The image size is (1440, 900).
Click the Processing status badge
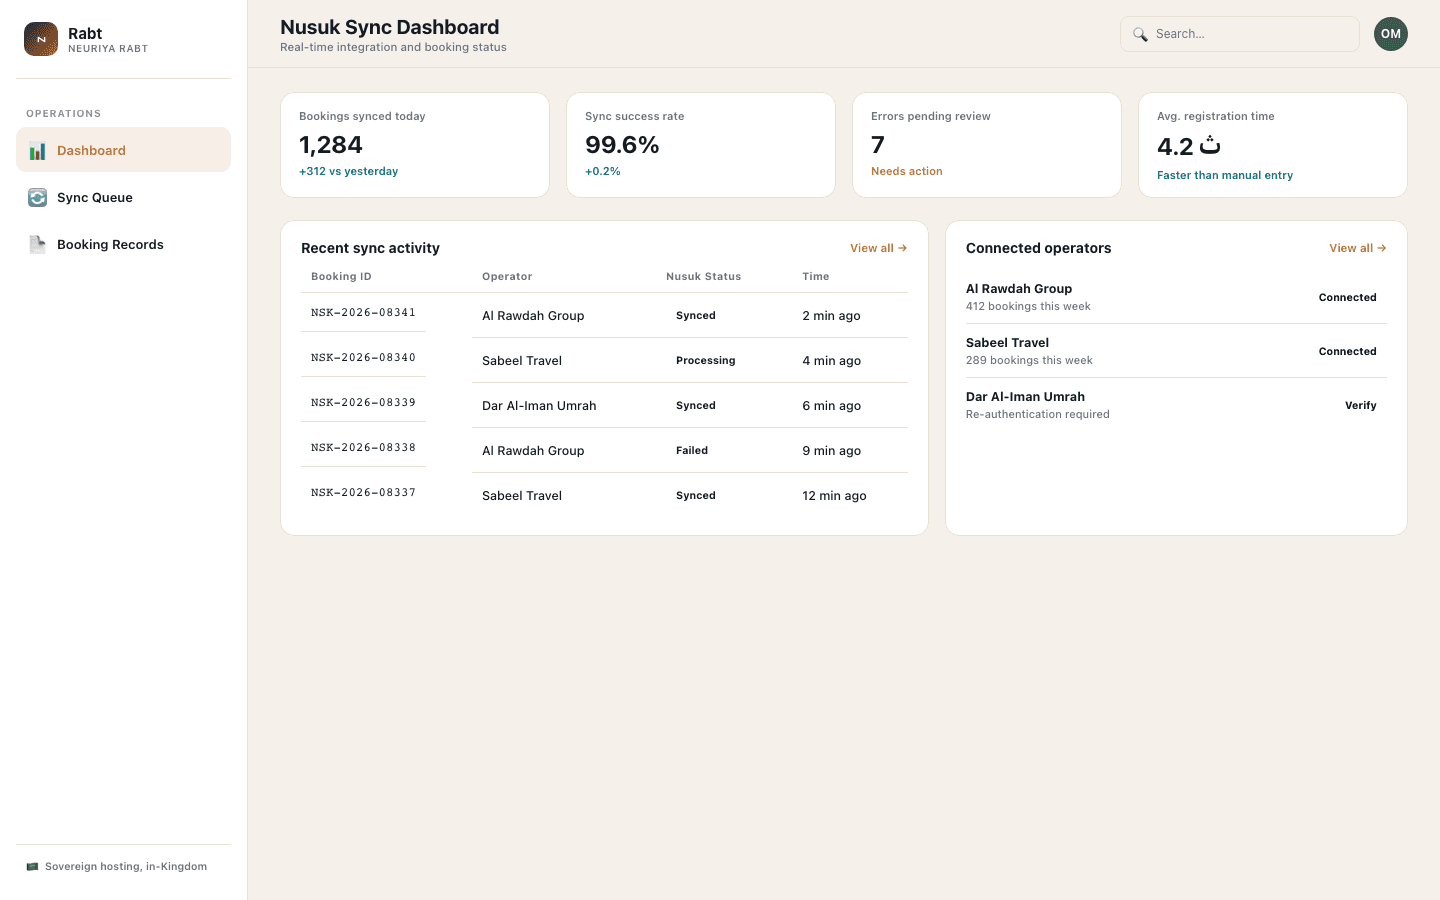[x=706, y=360]
